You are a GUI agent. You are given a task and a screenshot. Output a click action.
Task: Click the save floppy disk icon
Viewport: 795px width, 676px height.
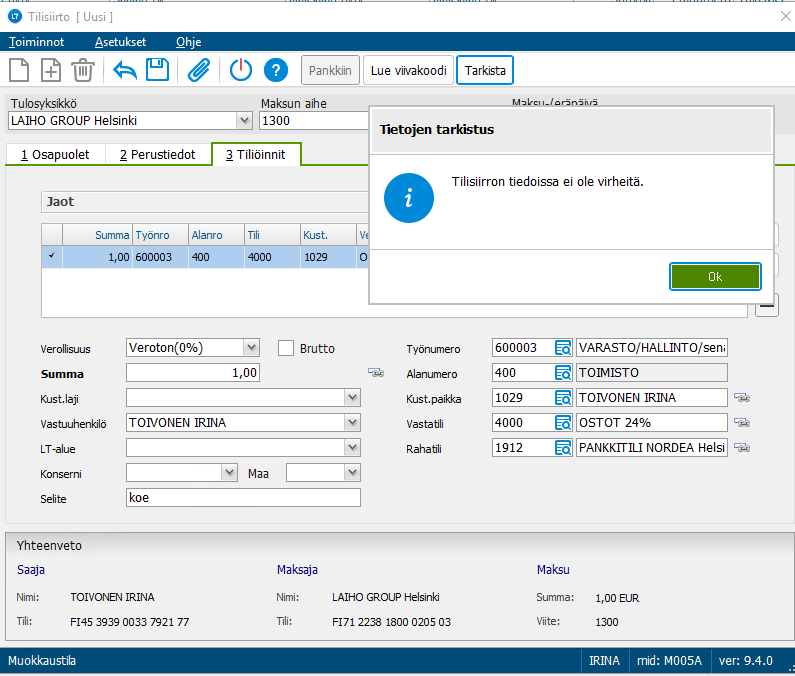(158, 69)
